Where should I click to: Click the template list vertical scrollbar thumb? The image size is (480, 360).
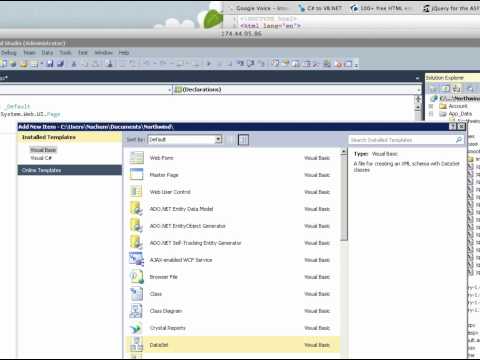[x=344, y=198]
